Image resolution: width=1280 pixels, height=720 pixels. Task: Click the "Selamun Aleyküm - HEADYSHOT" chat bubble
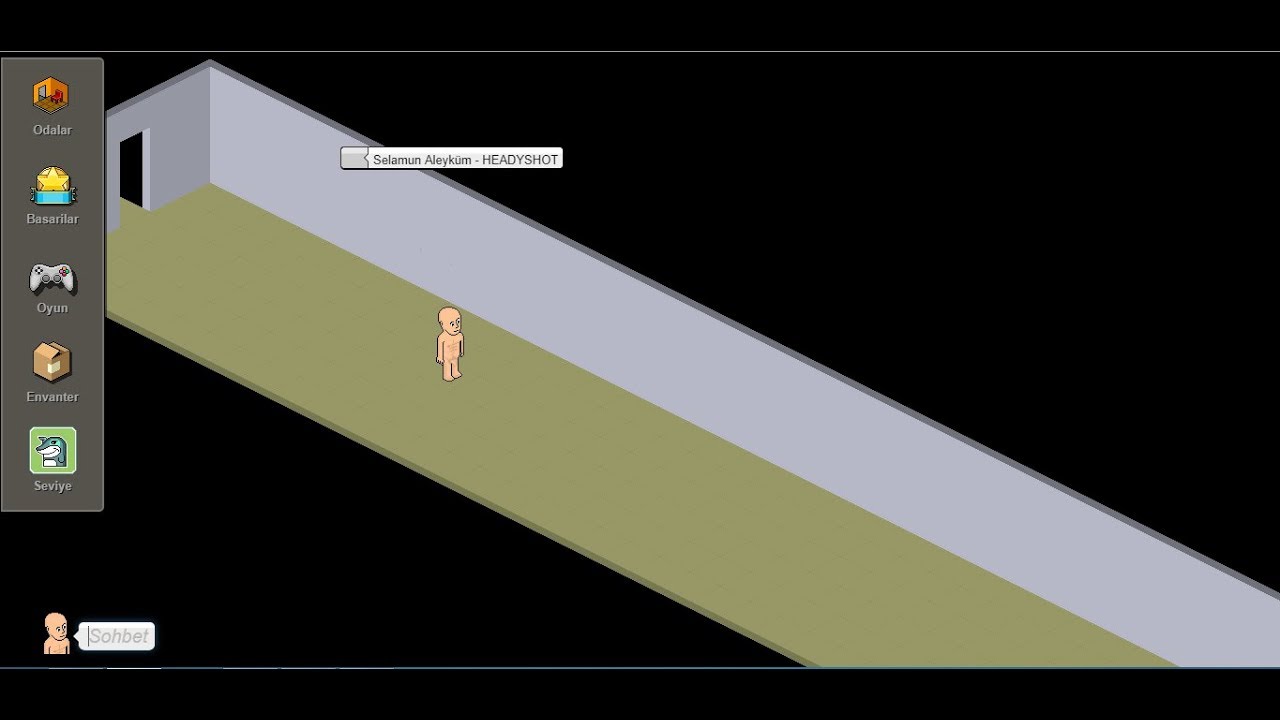pyautogui.click(x=451, y=159)
